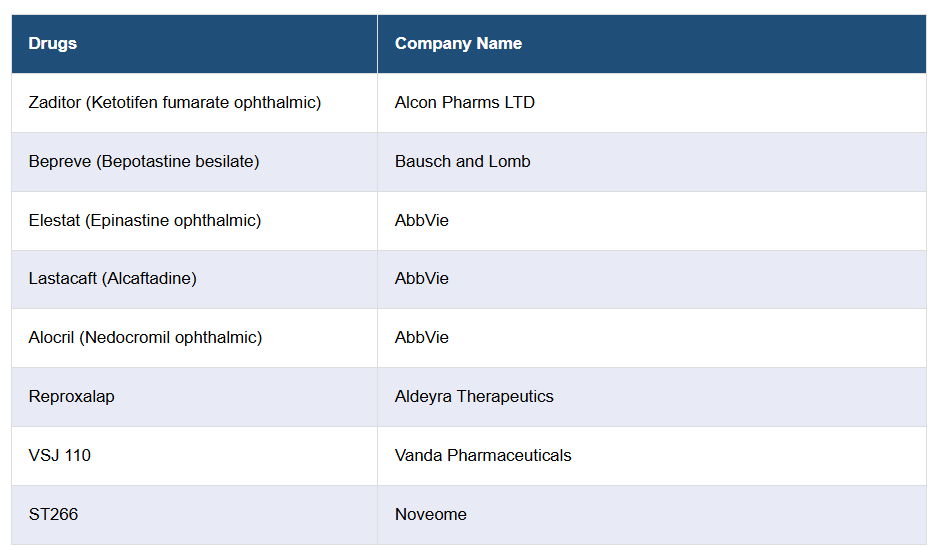Click the Aldeyra Therapeutics cell
Viewport: 933px width, 546px height.
coord(474,397)
